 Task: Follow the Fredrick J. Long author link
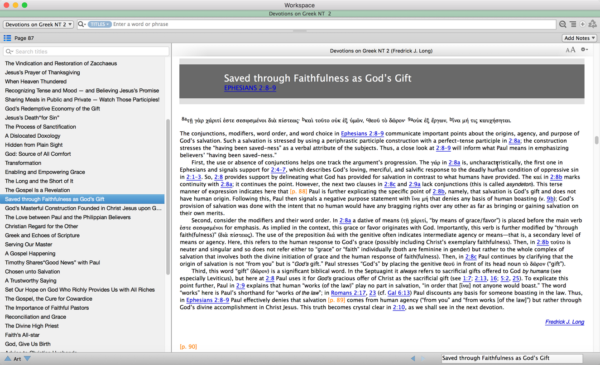(x=564, y=322)
